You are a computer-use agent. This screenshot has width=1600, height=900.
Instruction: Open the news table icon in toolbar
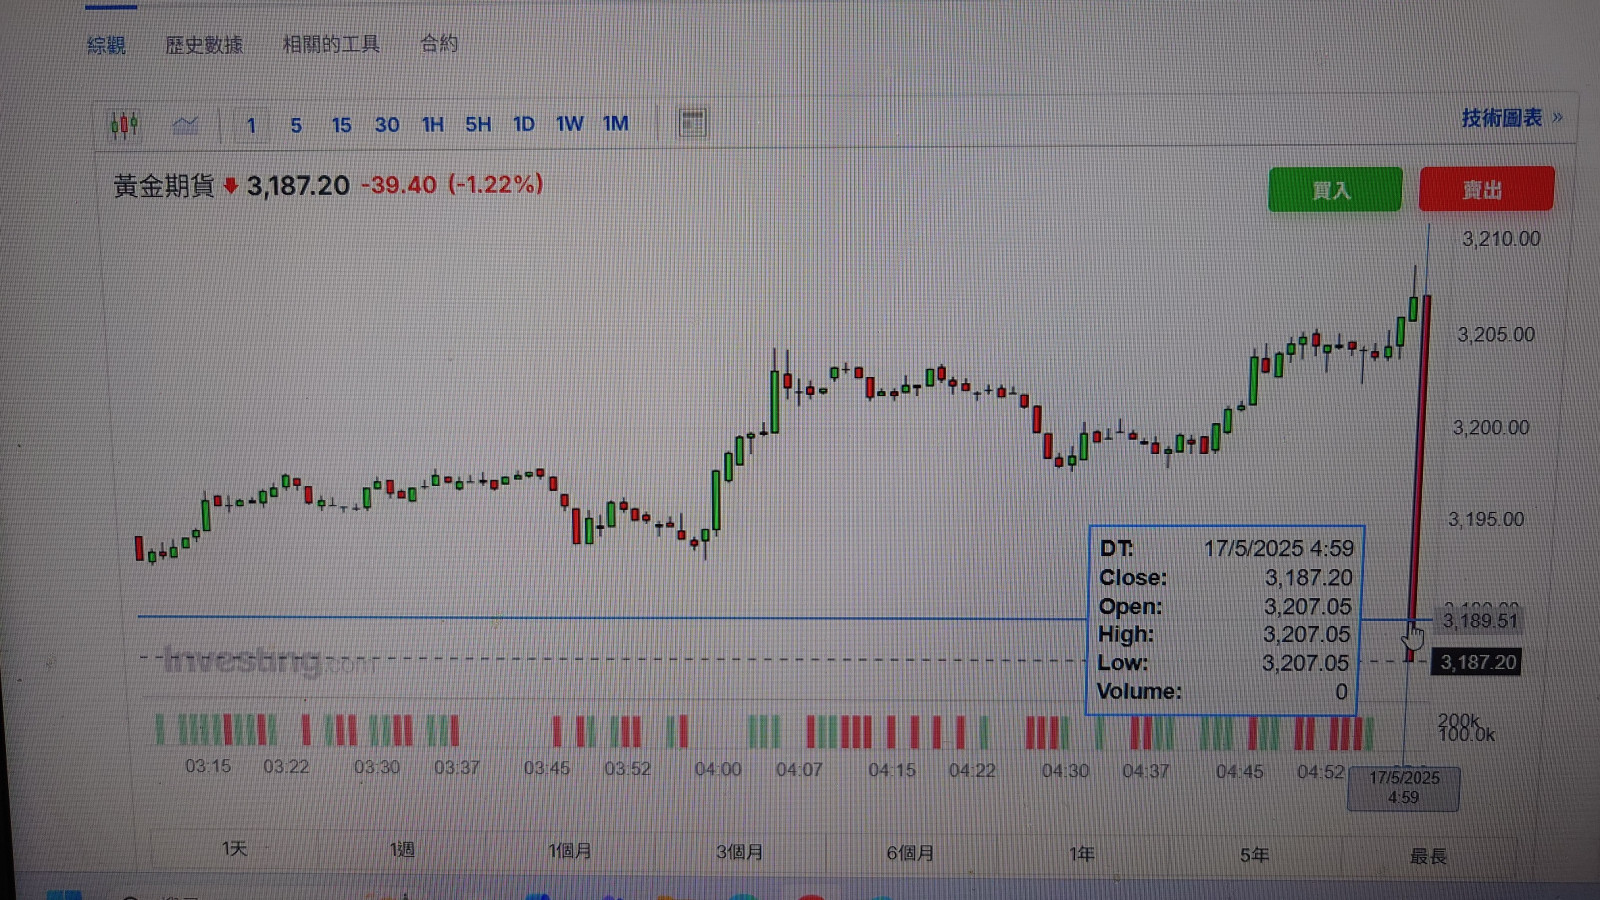[692, 123]
